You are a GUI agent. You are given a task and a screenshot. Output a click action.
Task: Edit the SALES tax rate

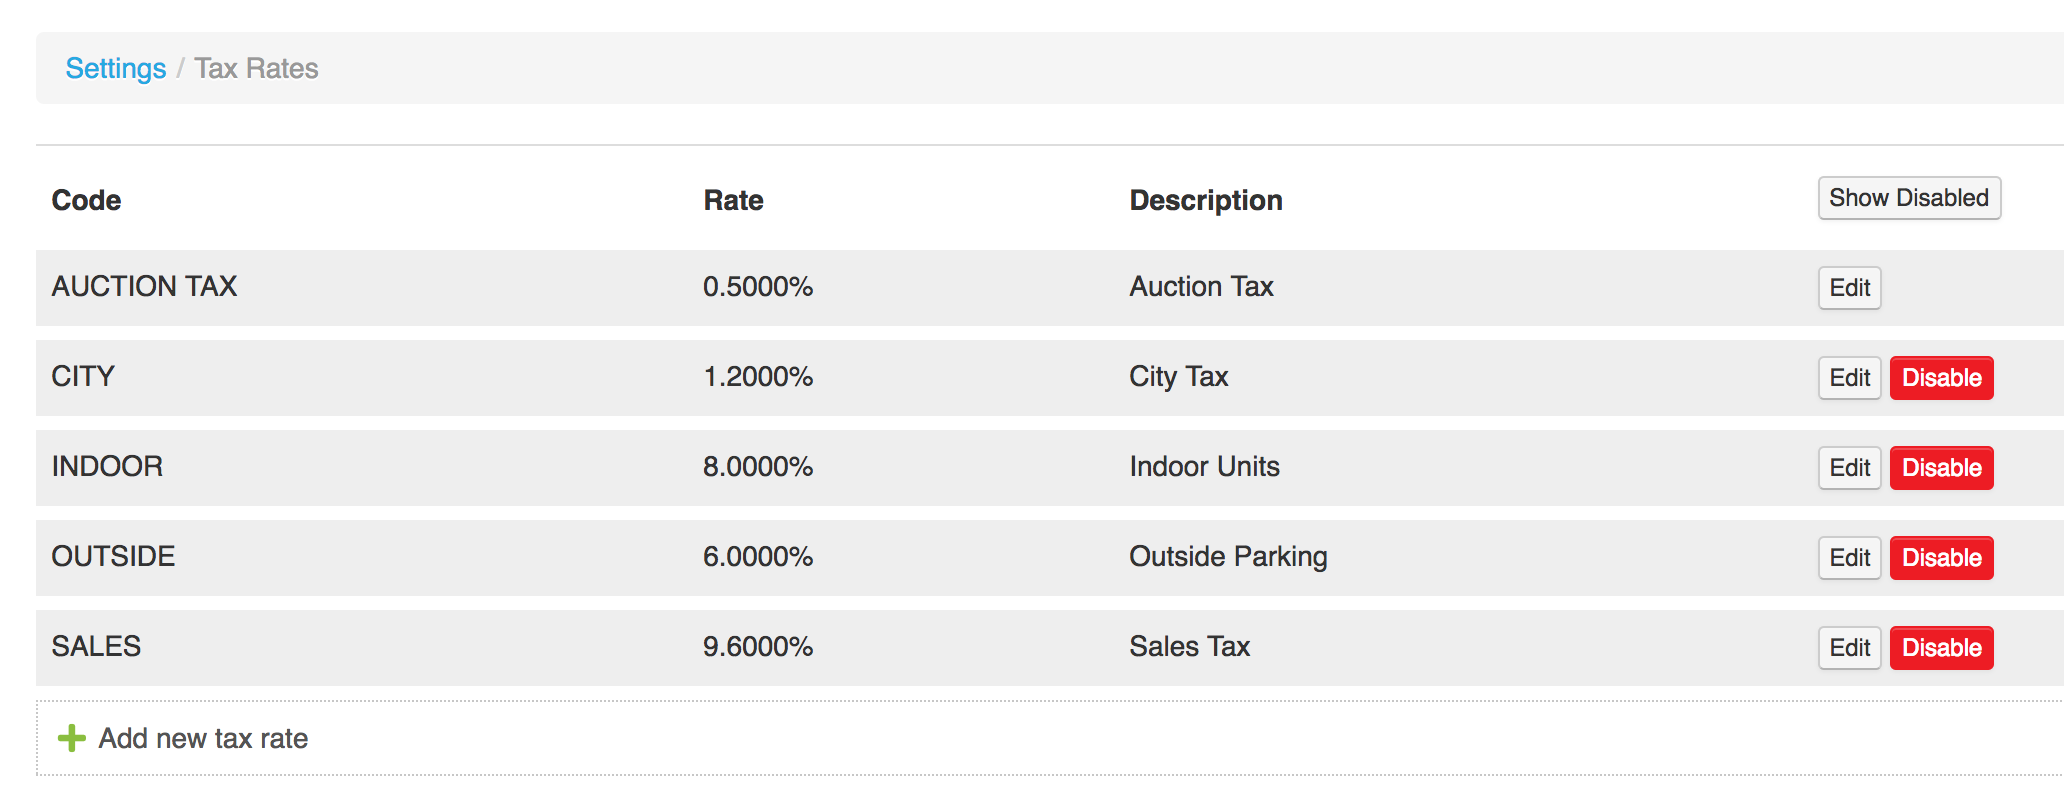1848,647
